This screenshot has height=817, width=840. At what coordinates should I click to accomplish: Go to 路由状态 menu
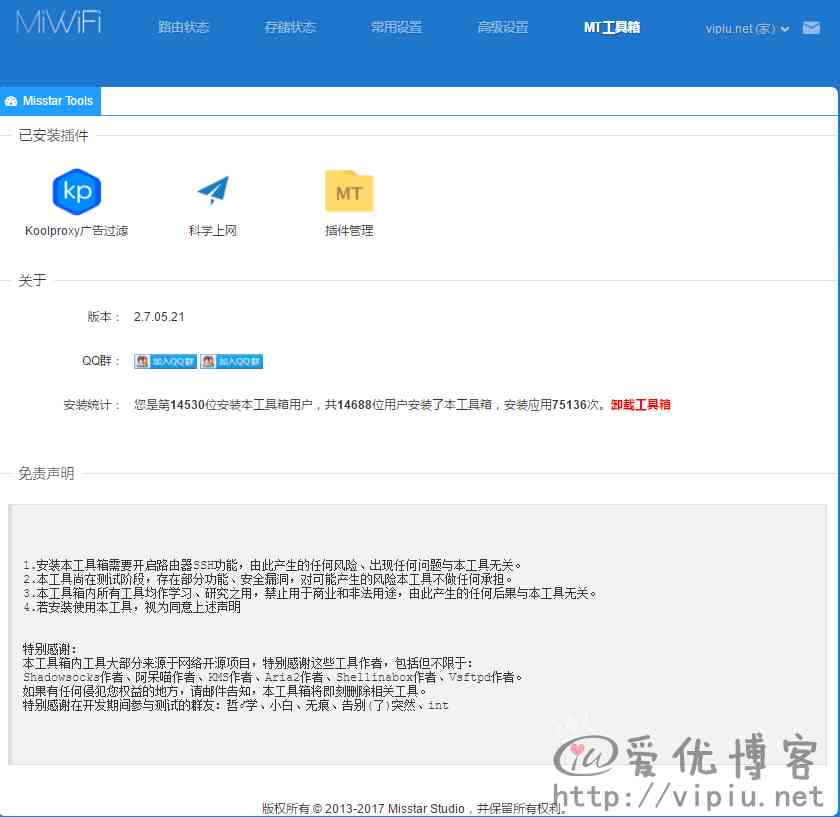(183, 27)
